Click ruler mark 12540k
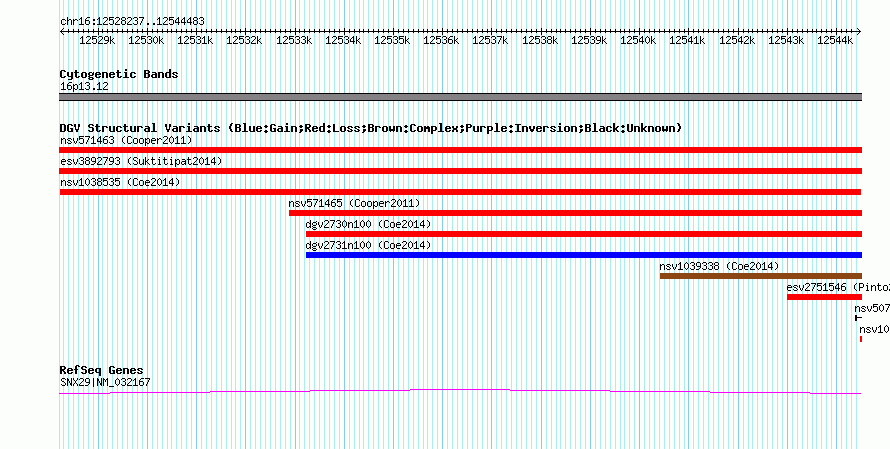The height and width of the screenshot is (449, 890). pos(639,41)
